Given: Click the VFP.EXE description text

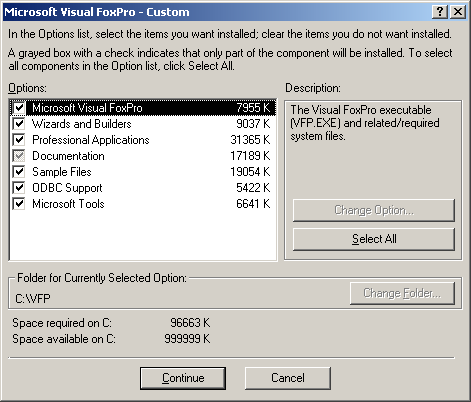Looking at the screenshot, I should [x=365, y=123].
